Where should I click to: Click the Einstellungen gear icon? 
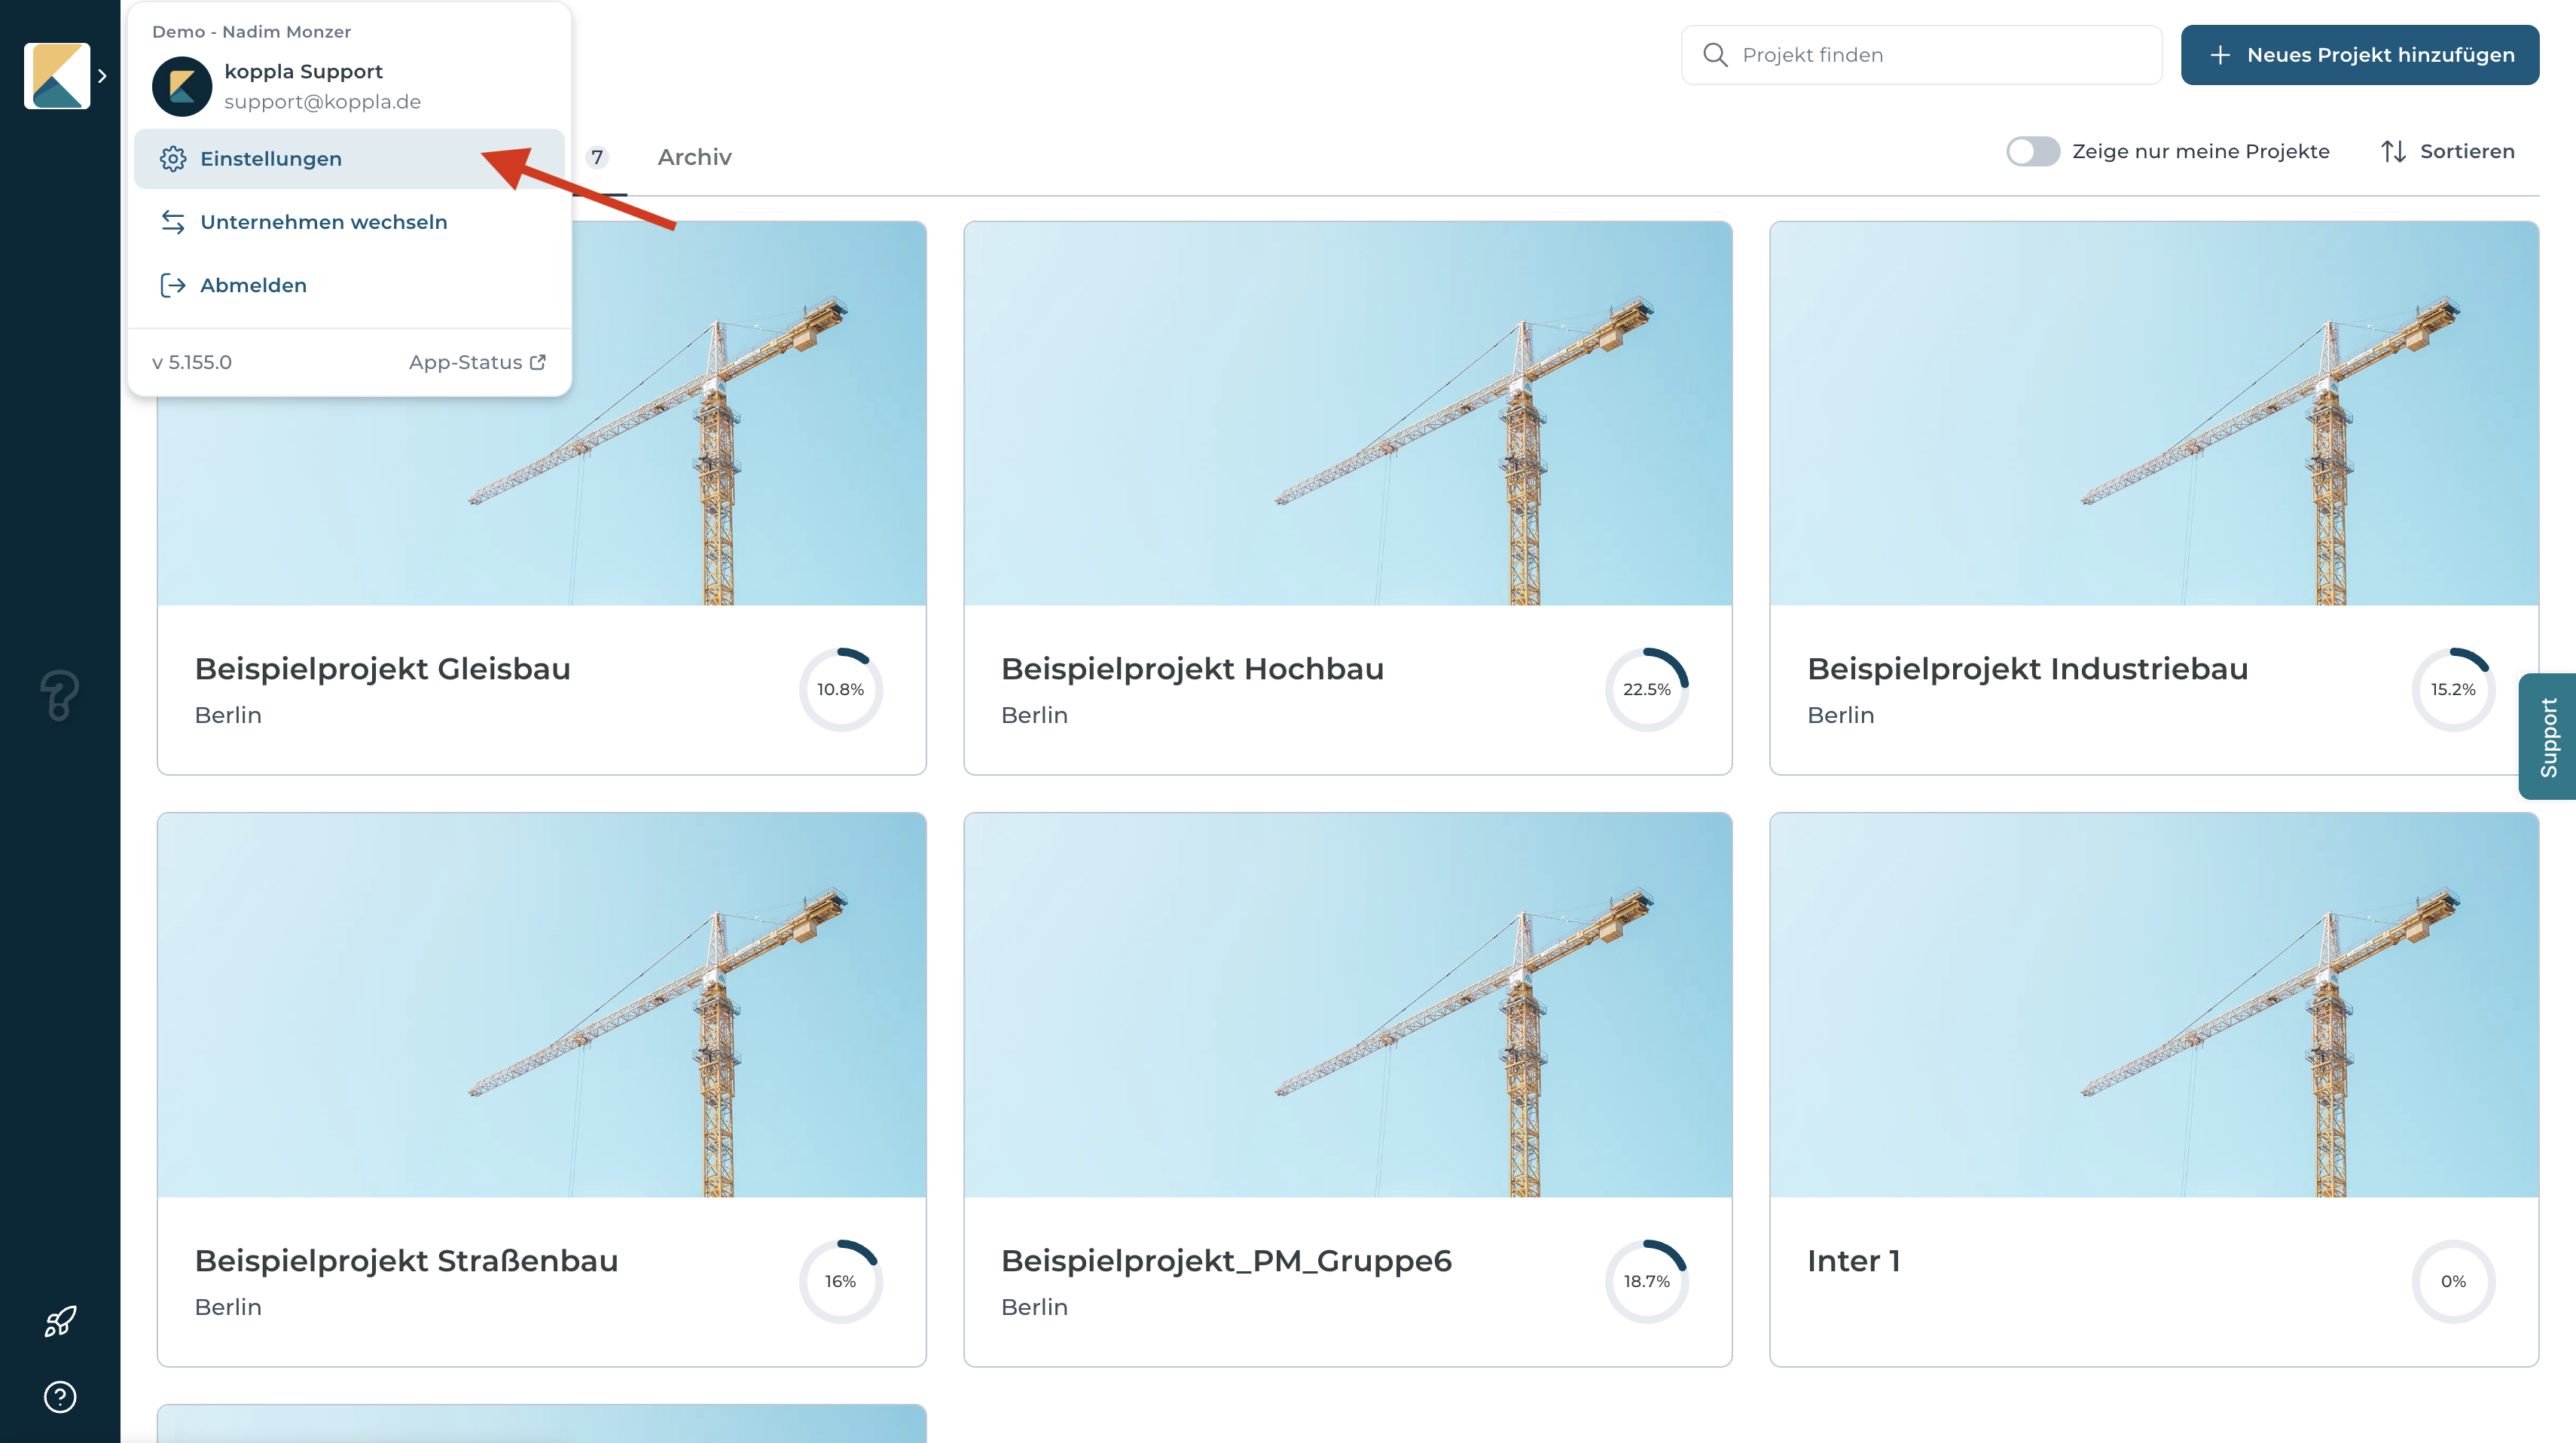[173, 159]
